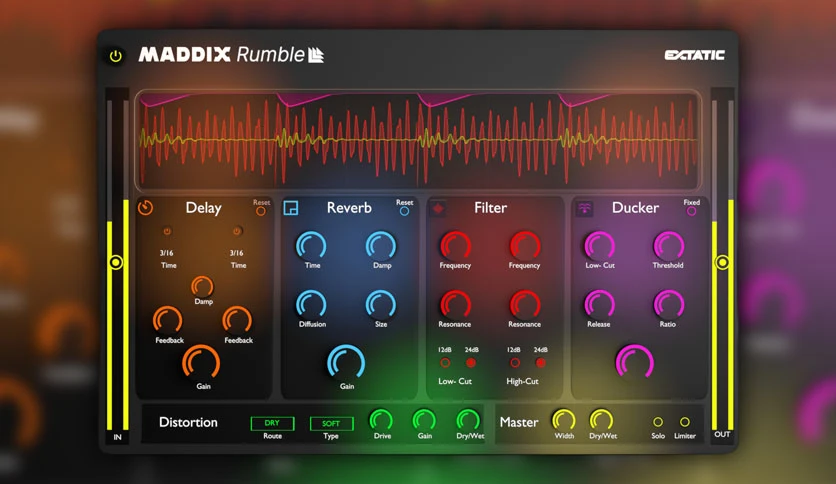This screenshot has width=836, height=484.
Task: Click the right 3/16 Delay time value
Action: click(237, 253)
